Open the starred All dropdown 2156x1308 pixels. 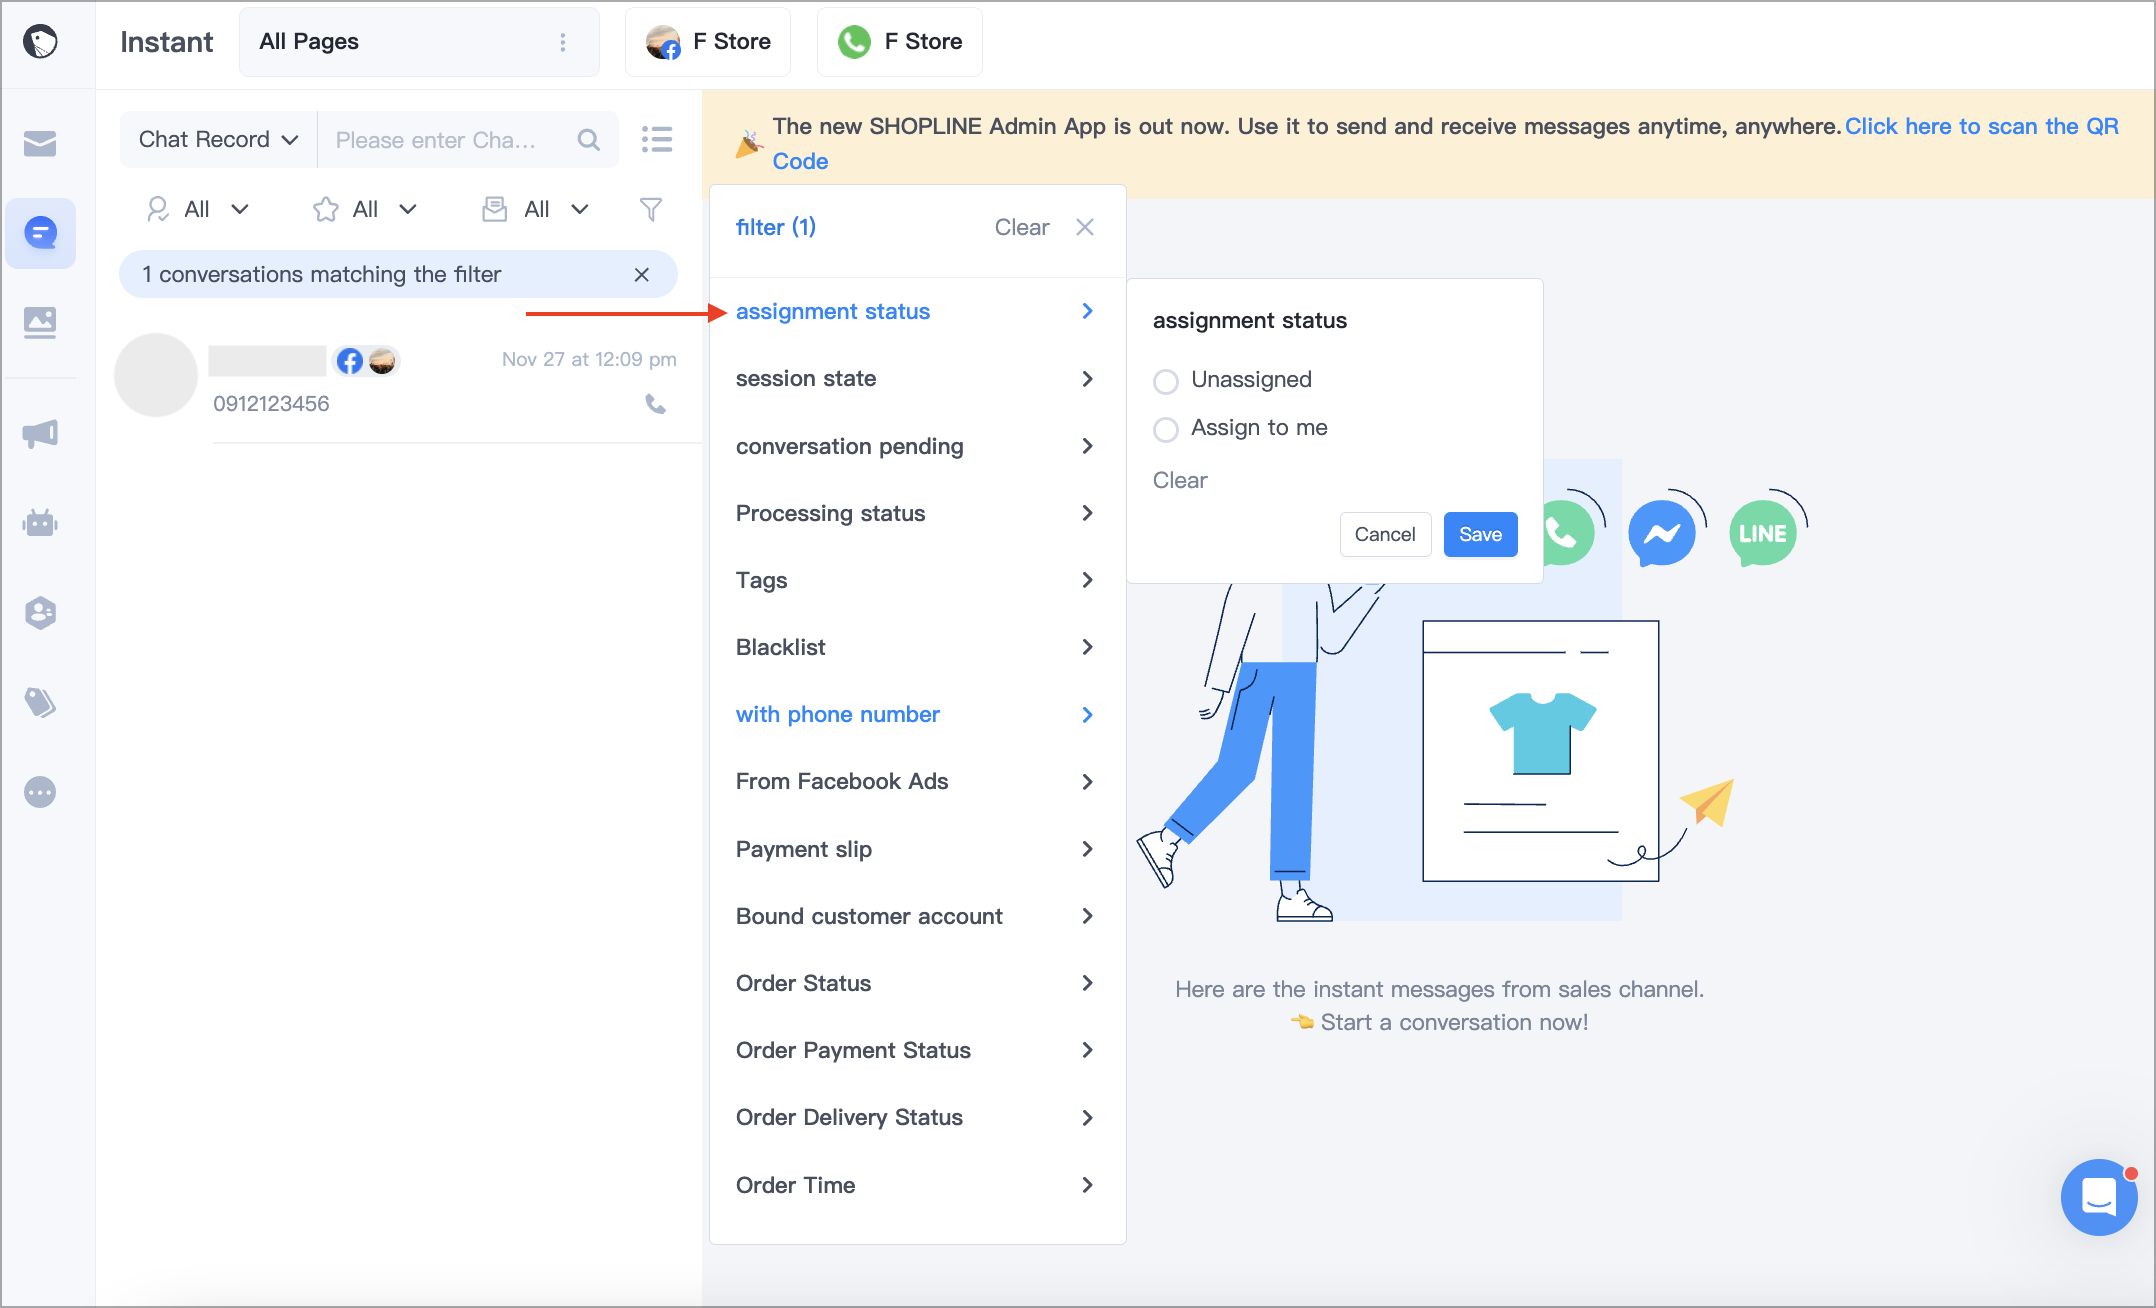365,209
